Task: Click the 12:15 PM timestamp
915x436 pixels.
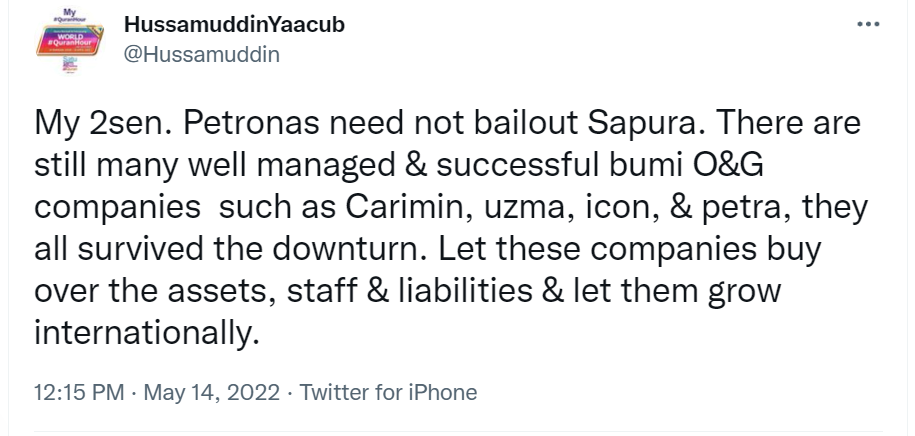Action: tap(79, 392)
